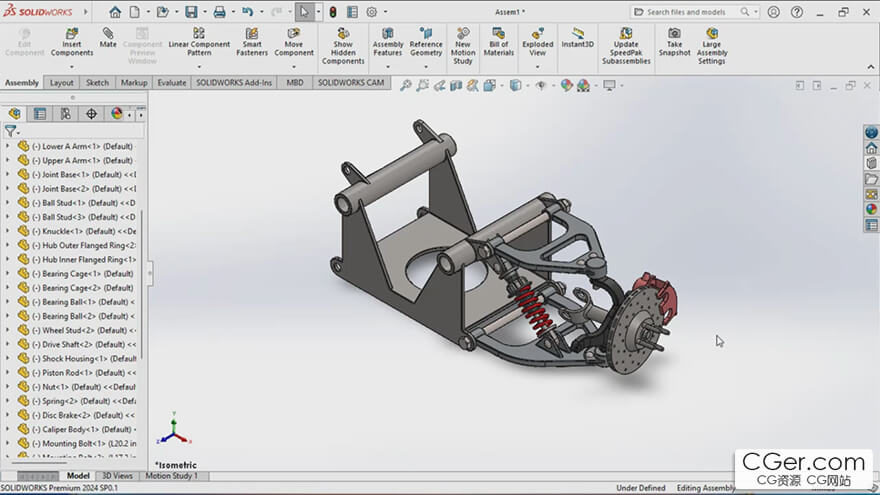Click Update SpeedPak Subassemblies
This screenshot has width=880, height=495.
click(626, 46)
